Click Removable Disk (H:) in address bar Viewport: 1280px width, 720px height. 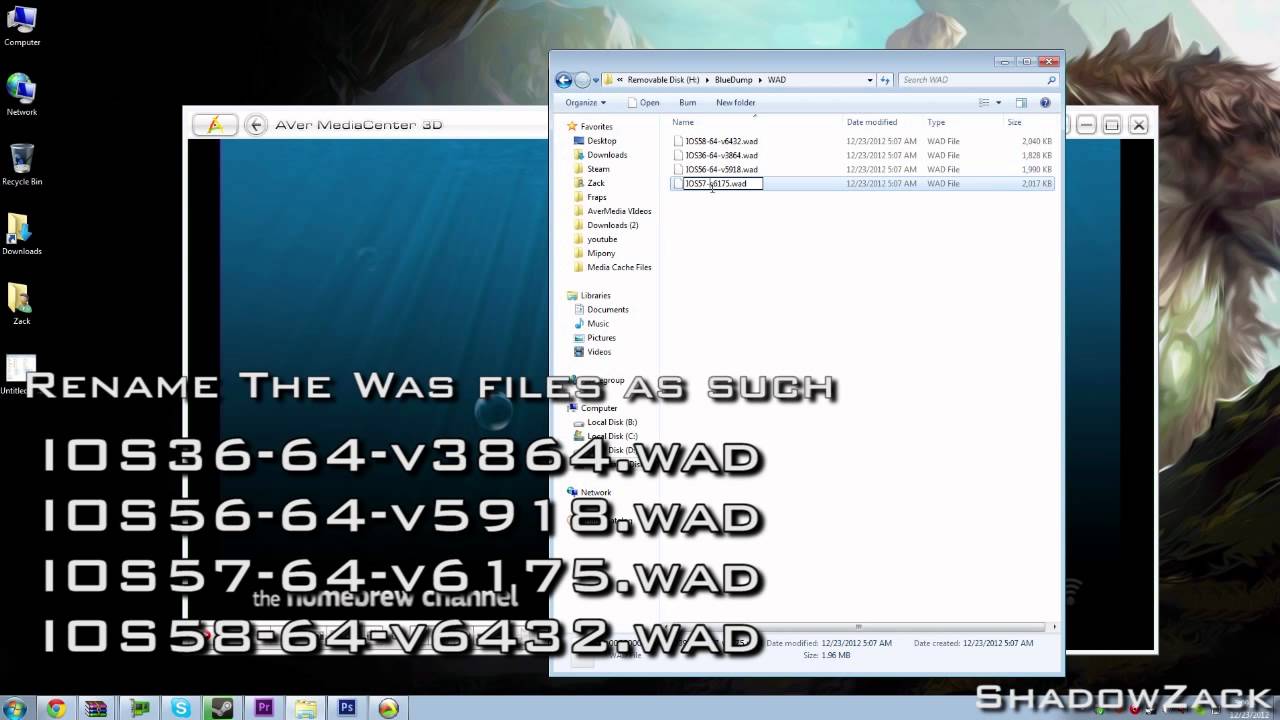pyautogui.click(x=663, y=80)
